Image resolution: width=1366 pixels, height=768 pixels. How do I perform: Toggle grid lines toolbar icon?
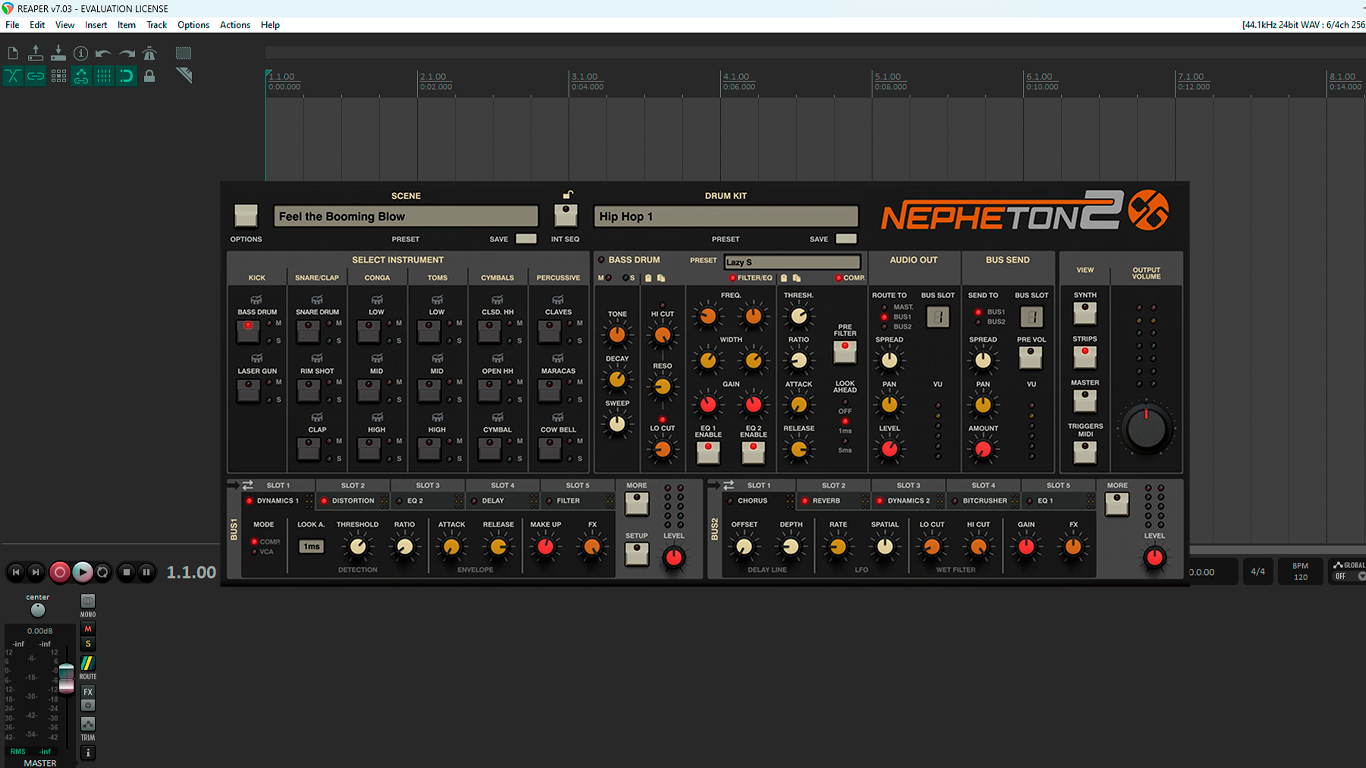[104, 76]
